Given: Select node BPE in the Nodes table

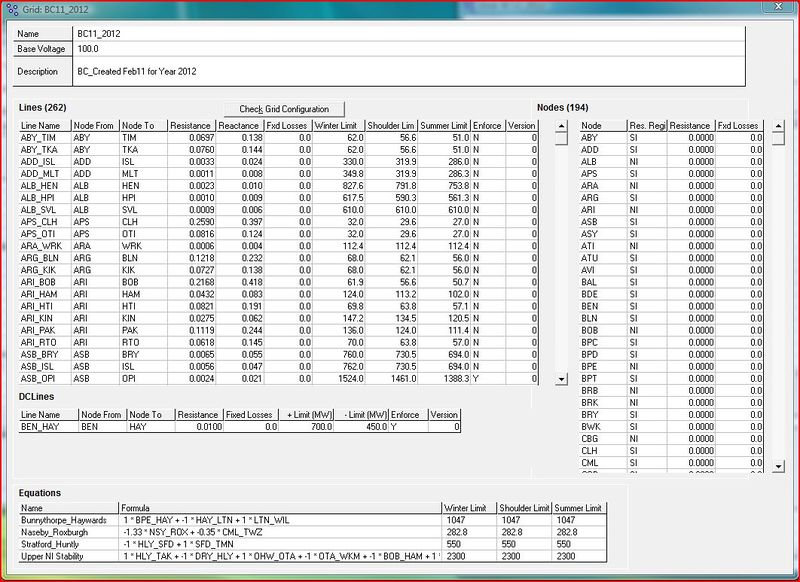Looking at the screenshot, I should coord(603,367).
